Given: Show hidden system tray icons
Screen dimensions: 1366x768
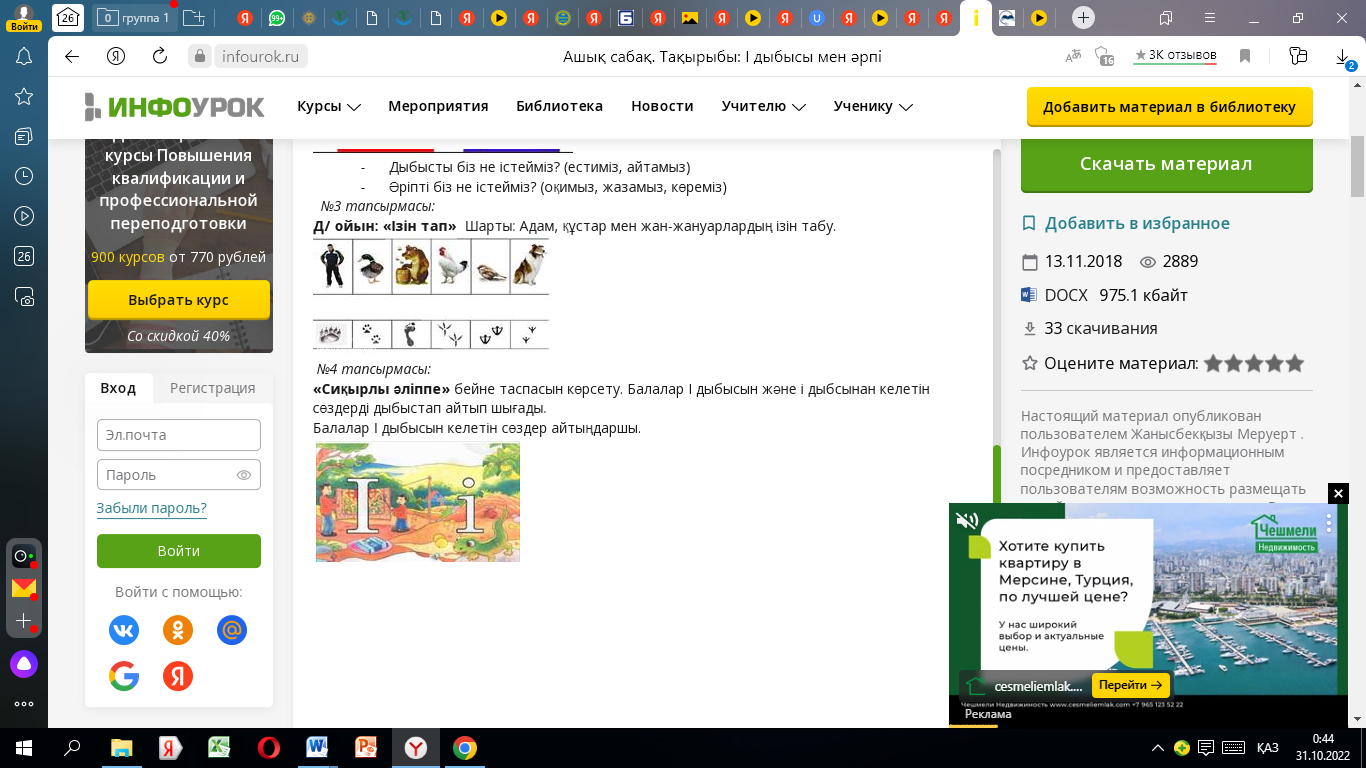Looking at the screenshot, I should [1157, 748].
